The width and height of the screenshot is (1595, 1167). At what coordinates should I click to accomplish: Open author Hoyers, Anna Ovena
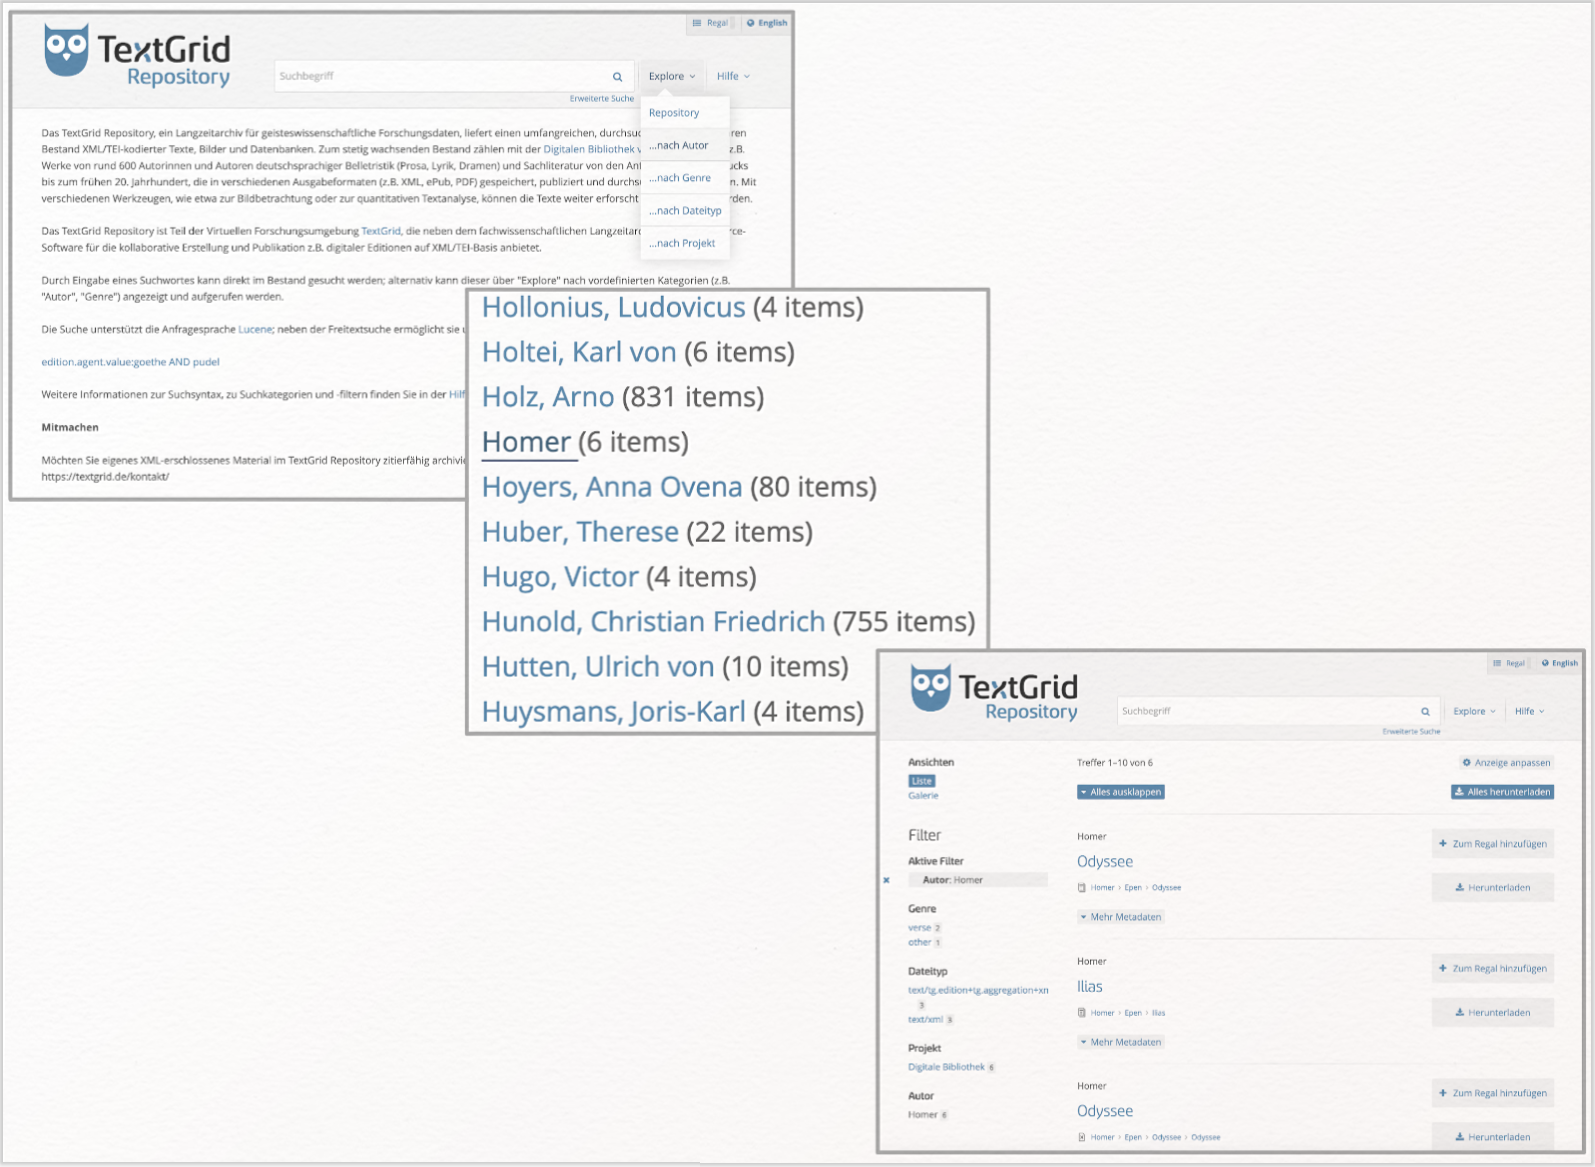click(x=612, y=487)
